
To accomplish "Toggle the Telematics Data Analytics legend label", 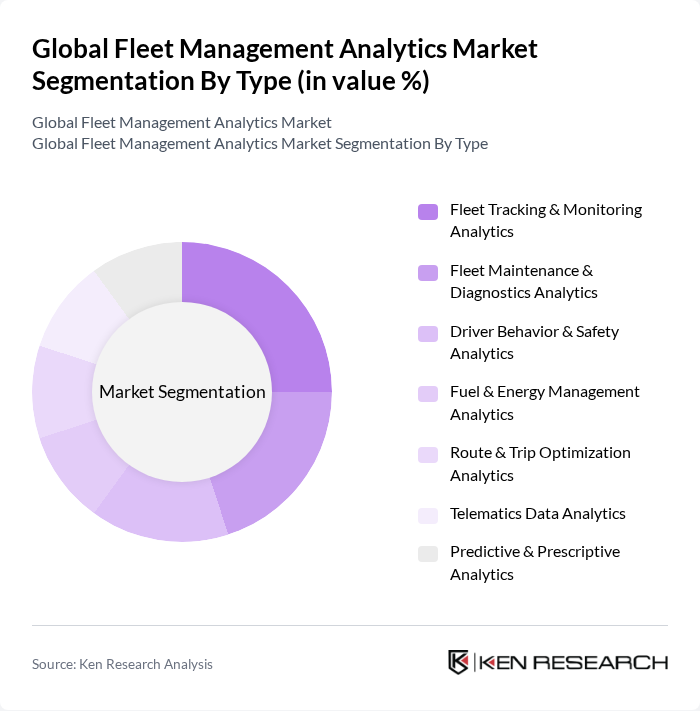I will 537,514.
